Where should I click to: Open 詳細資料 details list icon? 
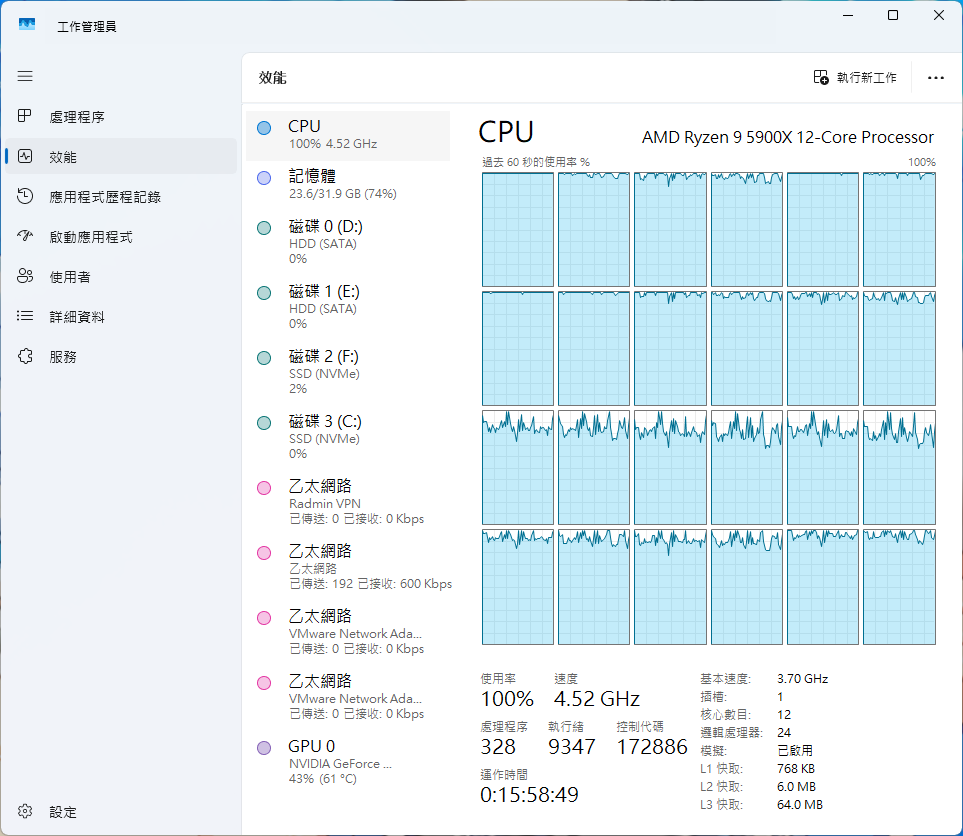tap(25, 317)
